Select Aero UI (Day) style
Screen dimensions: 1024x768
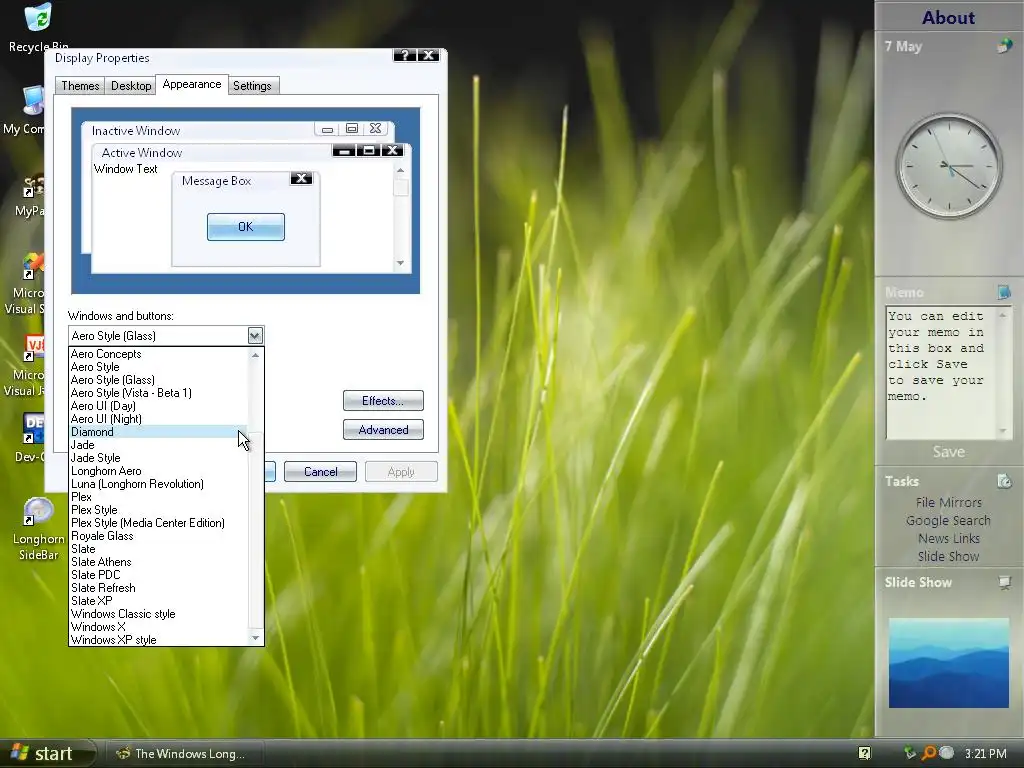tap(159, 406)
